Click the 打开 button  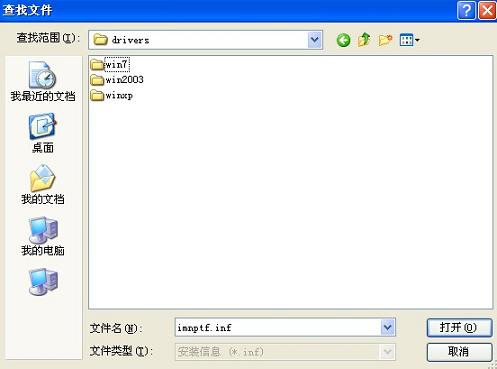[459, 328]
